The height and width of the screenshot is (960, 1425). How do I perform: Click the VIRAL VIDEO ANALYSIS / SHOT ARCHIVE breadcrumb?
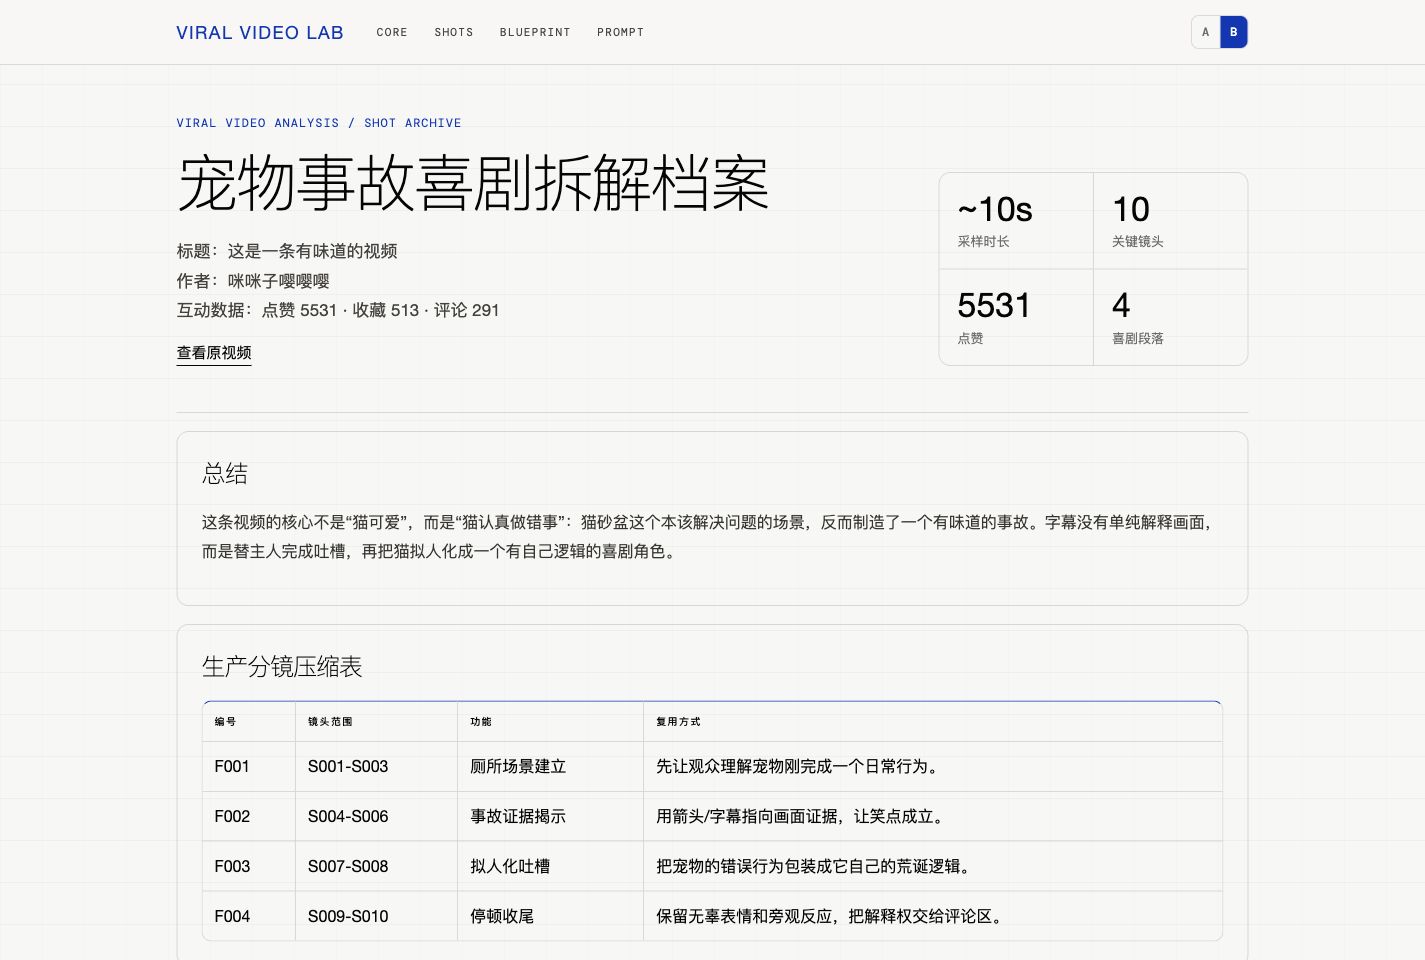pos(319,123)
